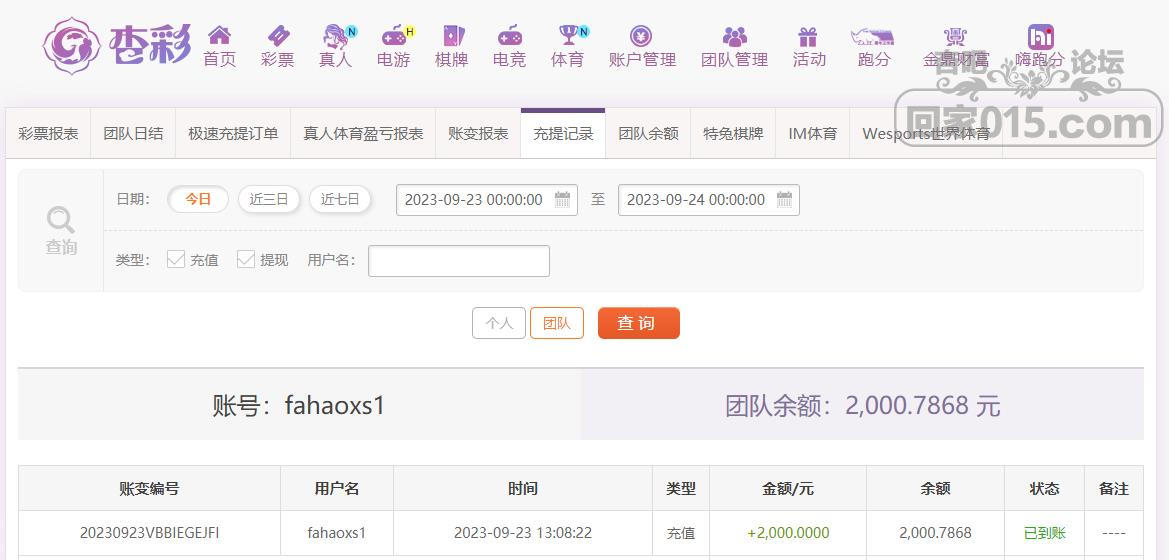Click the 用户名 column header in table
1169x560 pixels.
337,488
